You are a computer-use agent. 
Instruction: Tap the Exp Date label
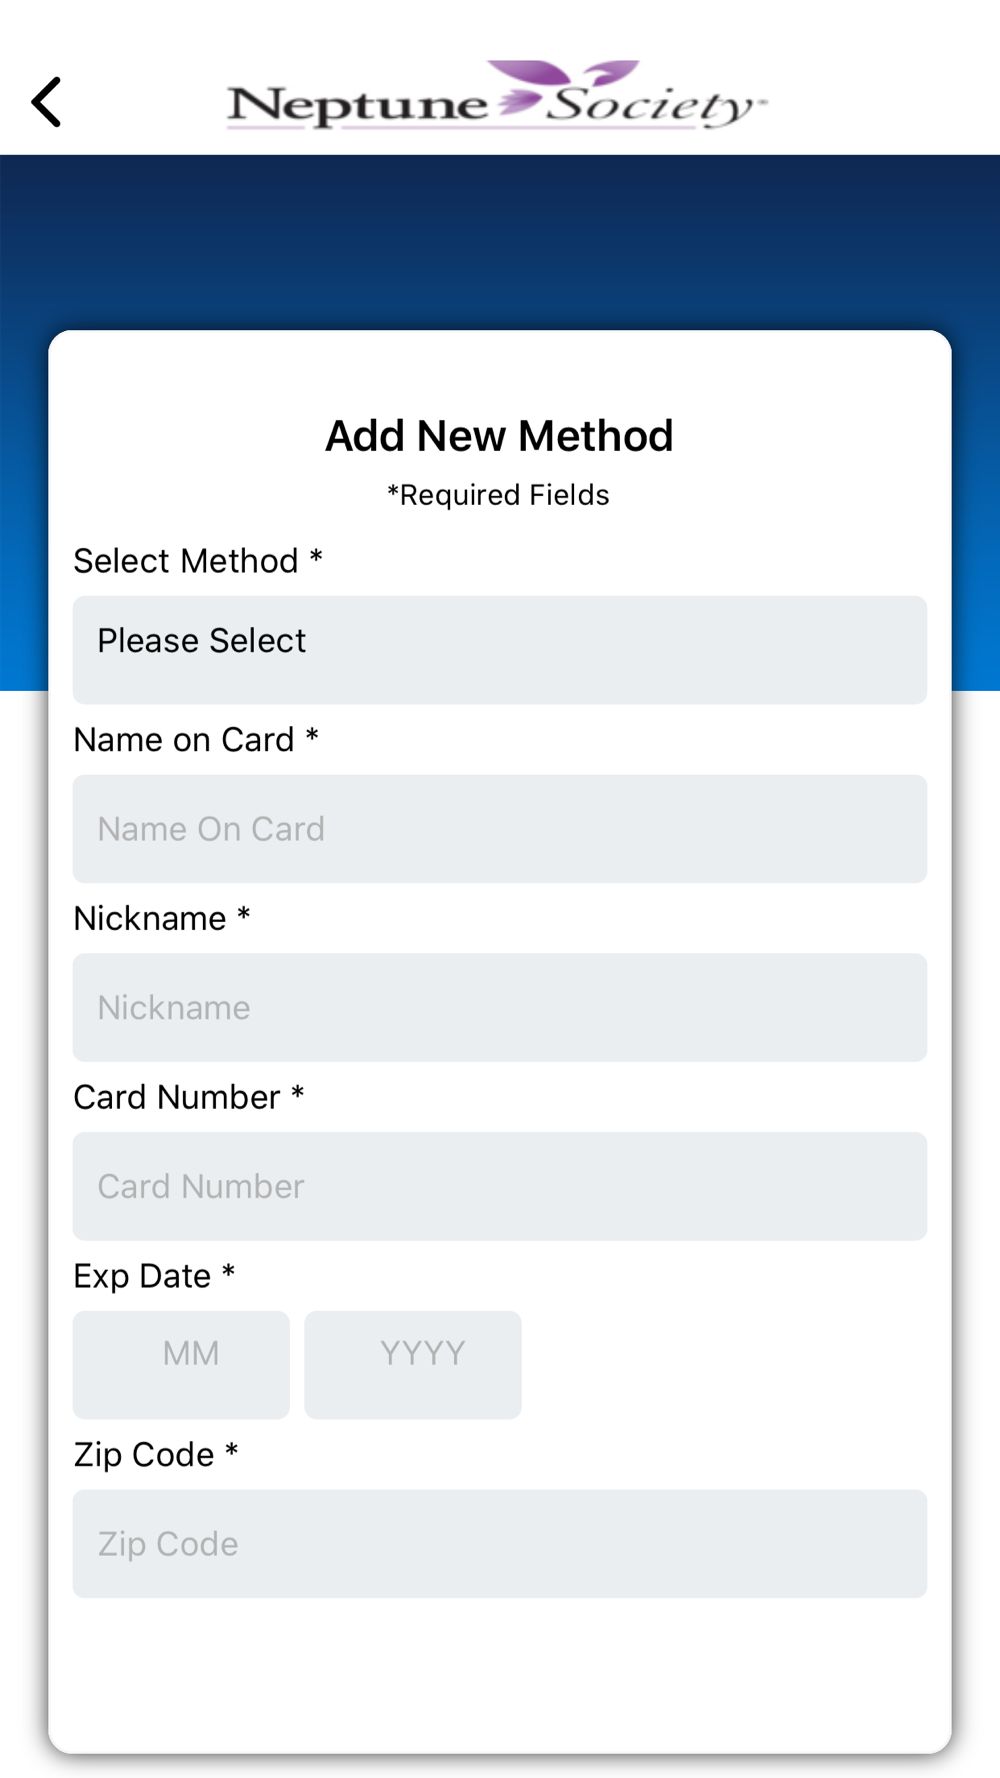[154, 1276]
